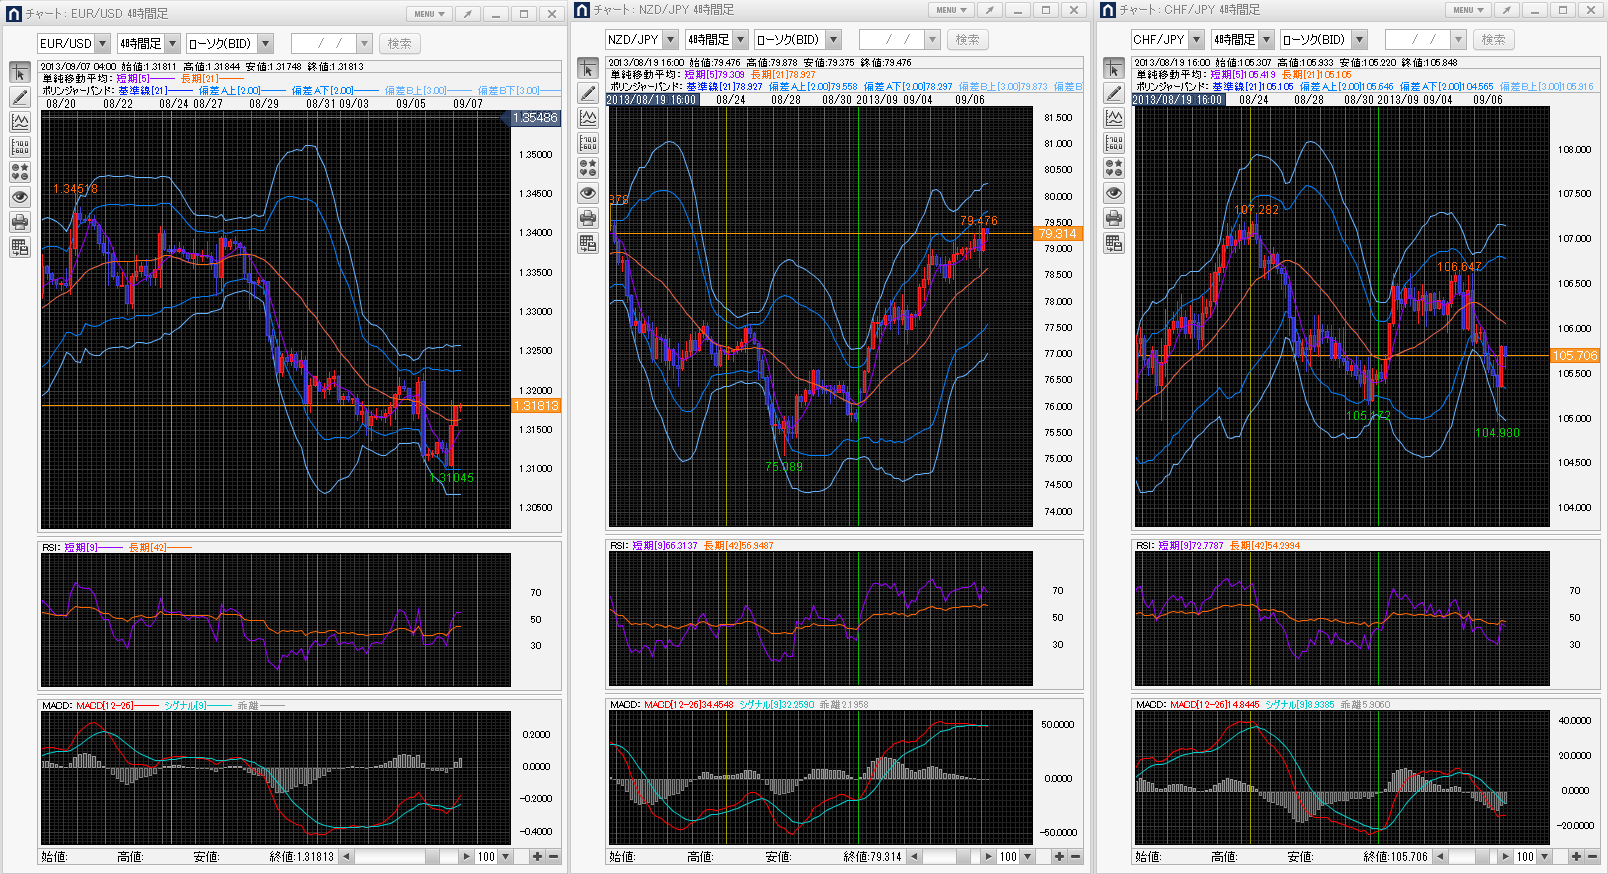The height and width of the screenshot is (874, 1608).
Task: Select the crosshair cursor tool in EUR/USD chart
Action: pos(20,73)
